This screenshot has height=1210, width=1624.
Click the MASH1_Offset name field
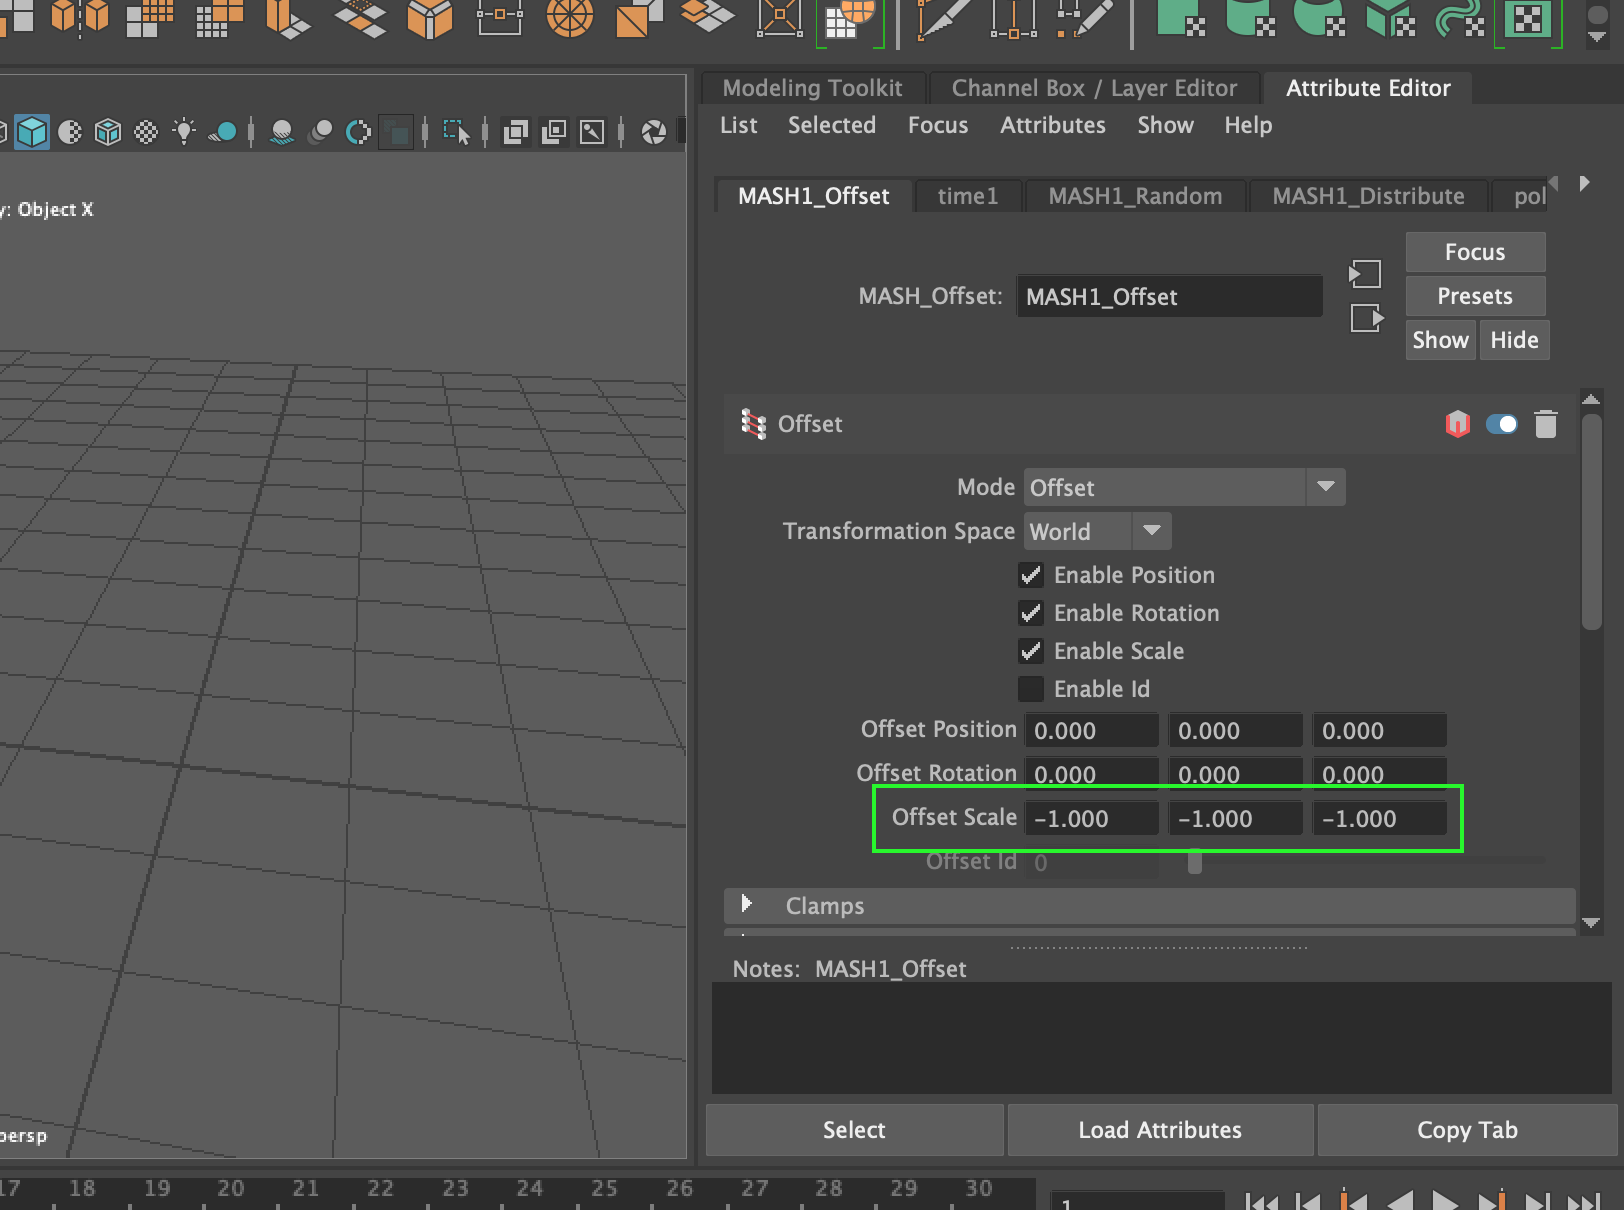click(1168, 296)
